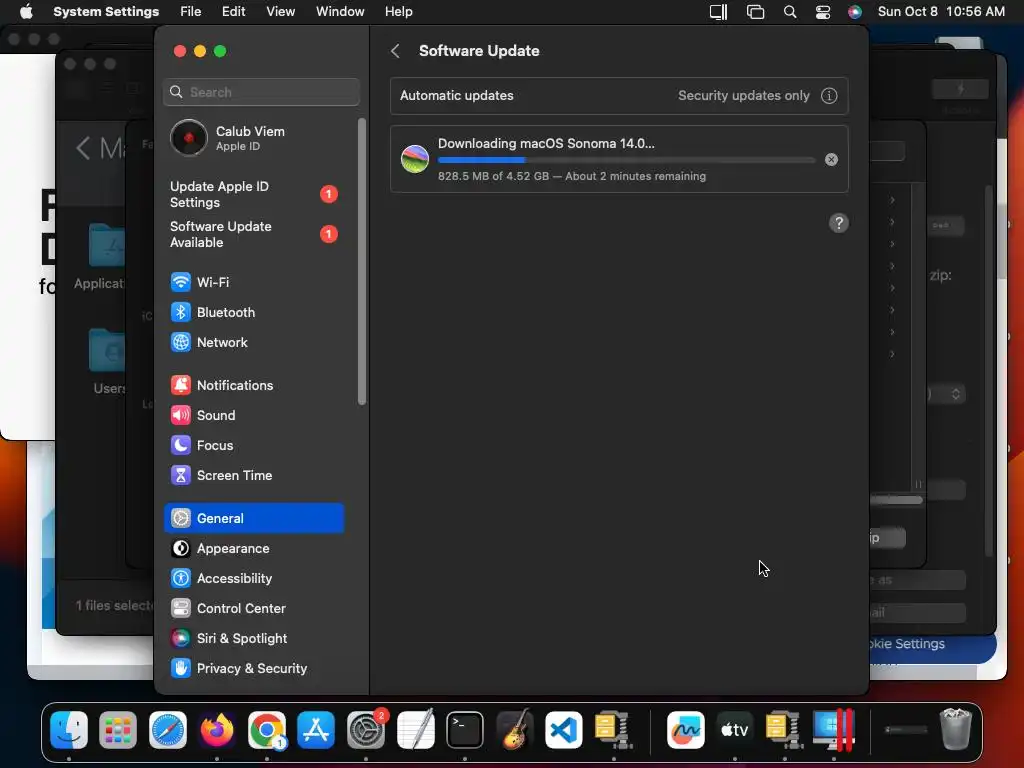1024x768 pixels.
Task: Open Control Center in menu bar
Action: click(x=823, y=12)
